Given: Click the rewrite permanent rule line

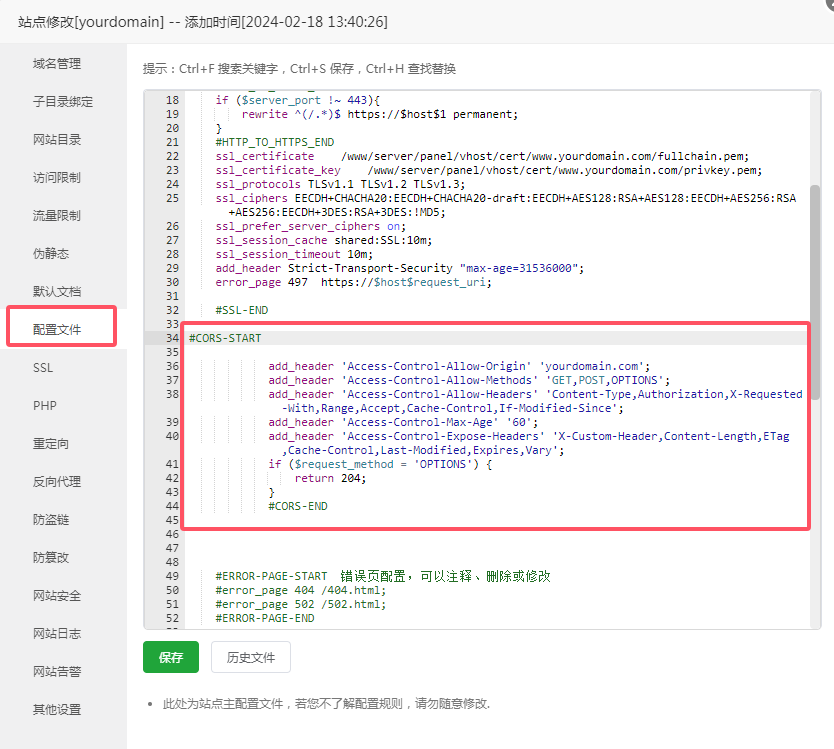Looking at the screenshot, I should point(380,114).
